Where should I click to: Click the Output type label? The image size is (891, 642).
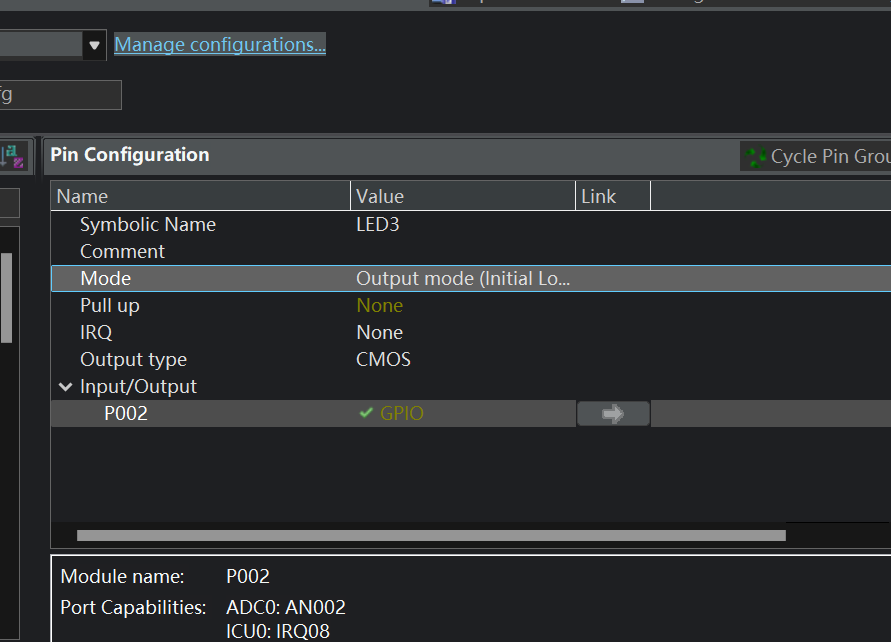point(134,360)
